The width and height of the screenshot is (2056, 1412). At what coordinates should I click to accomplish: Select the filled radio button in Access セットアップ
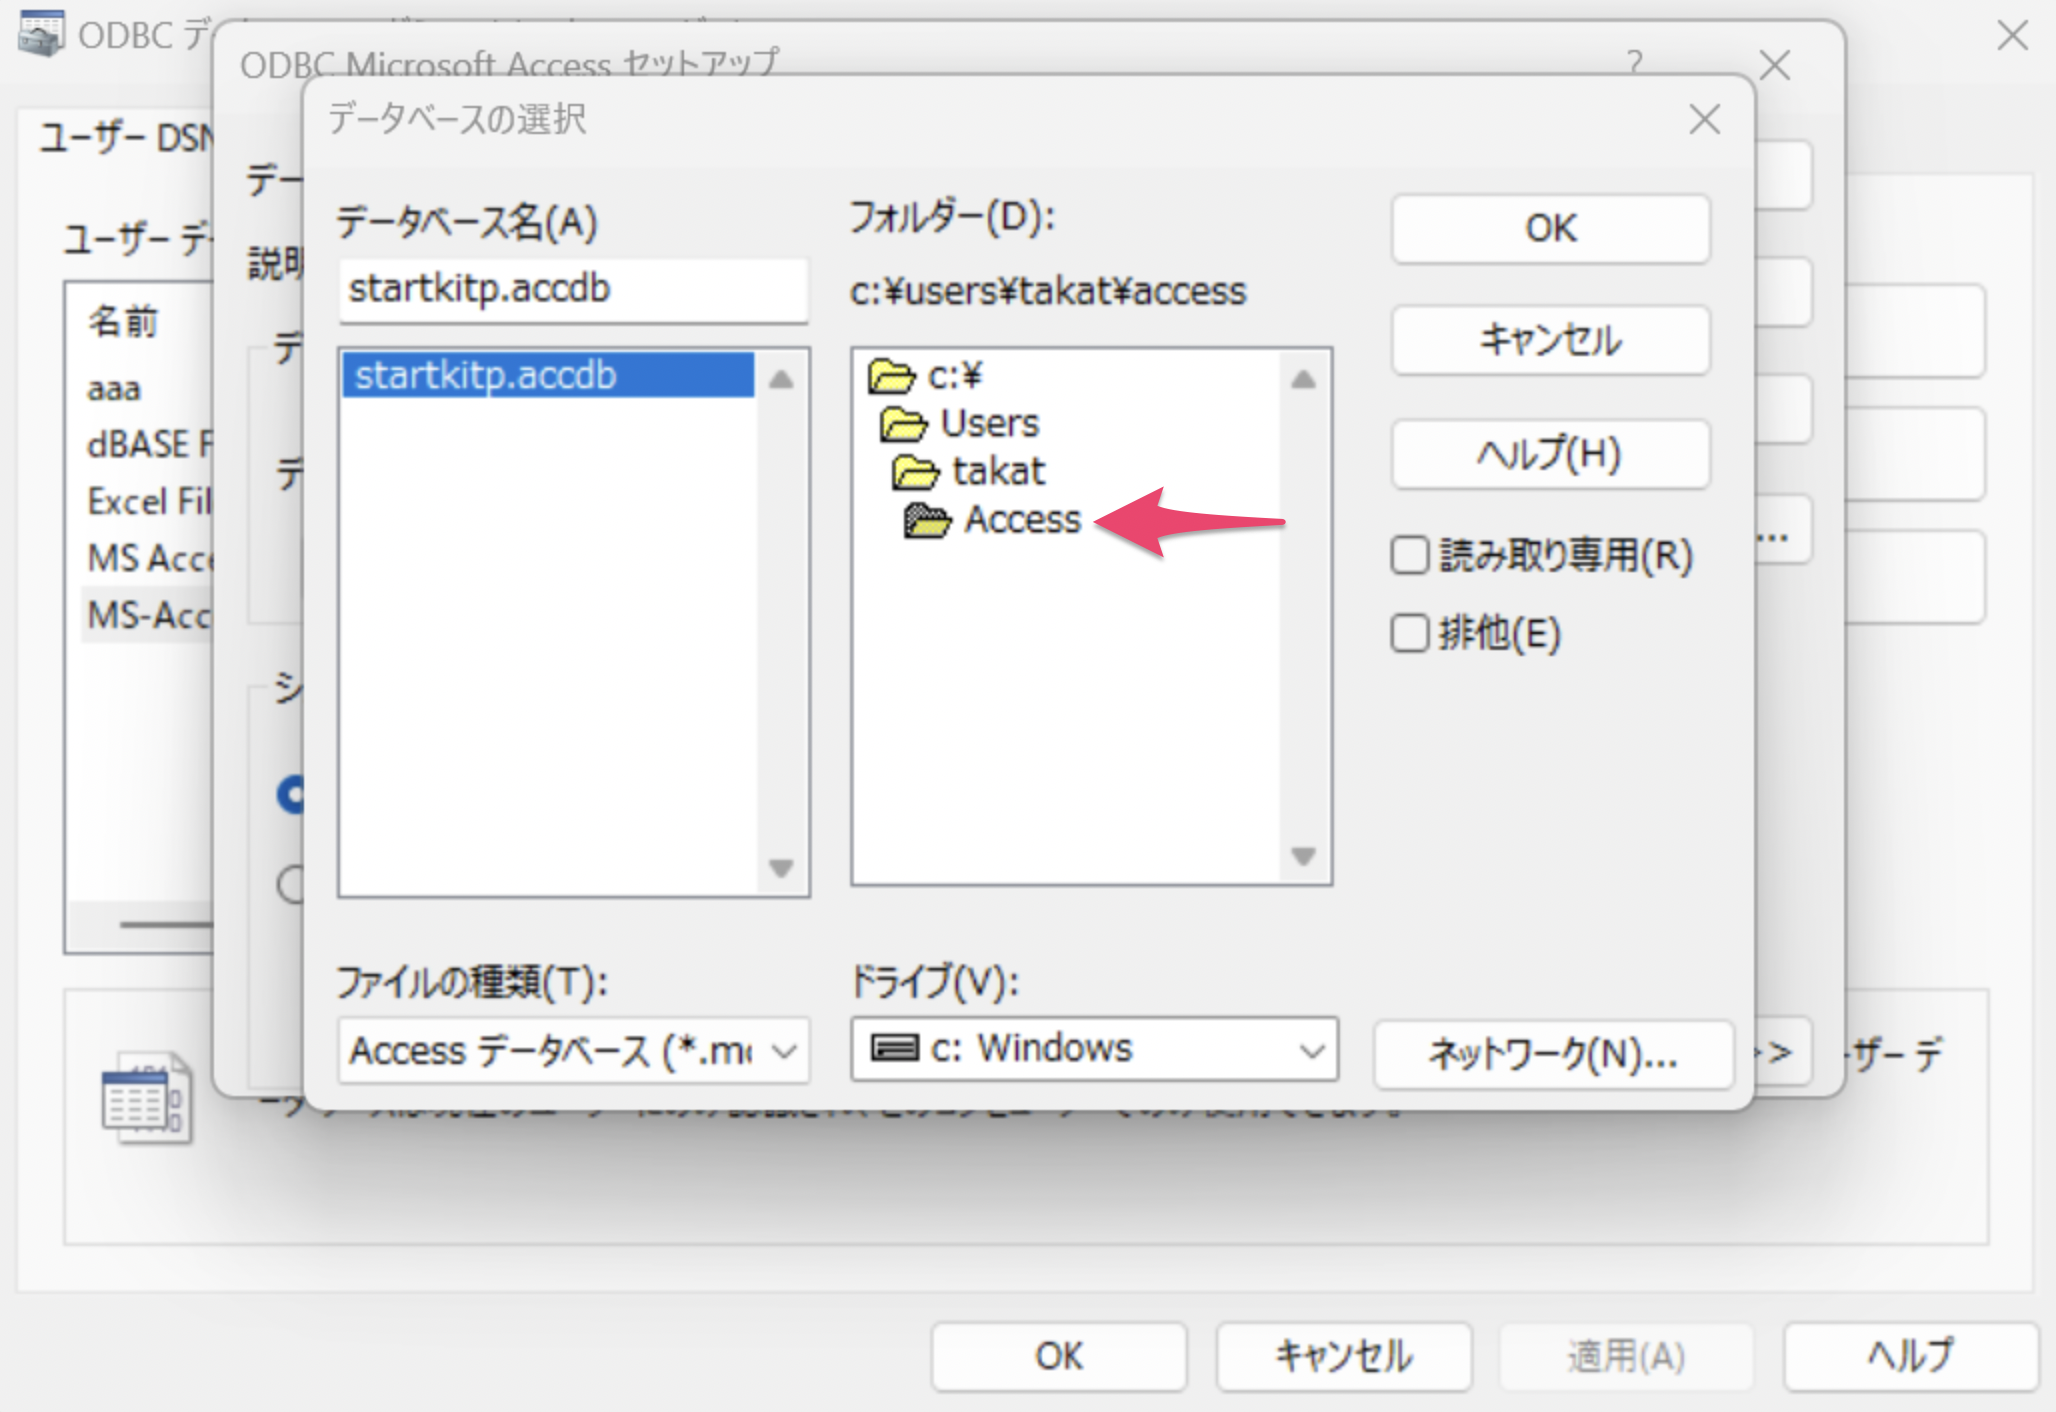point(292,795)
